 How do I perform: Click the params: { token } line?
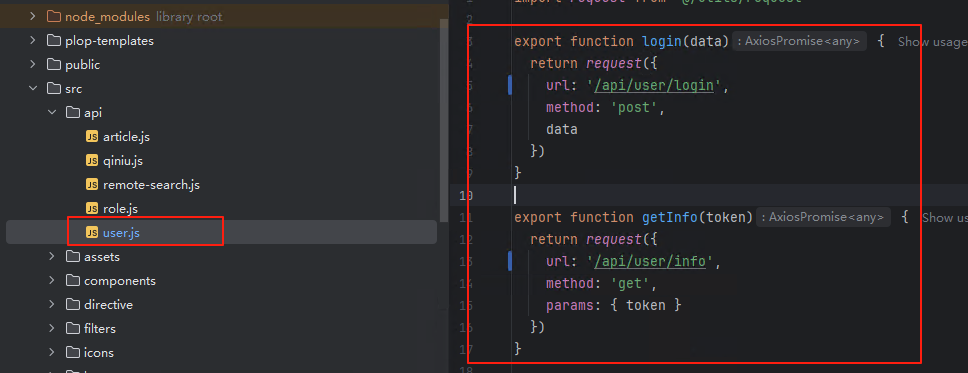614,305
